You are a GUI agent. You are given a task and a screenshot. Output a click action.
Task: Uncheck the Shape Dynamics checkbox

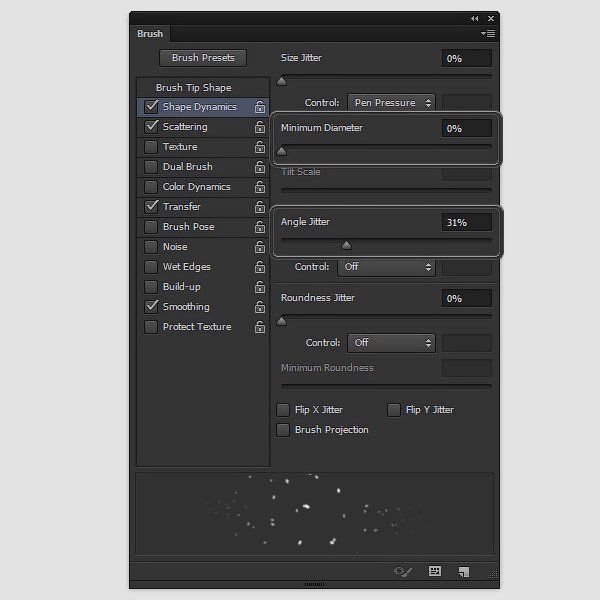click(151, 106)
